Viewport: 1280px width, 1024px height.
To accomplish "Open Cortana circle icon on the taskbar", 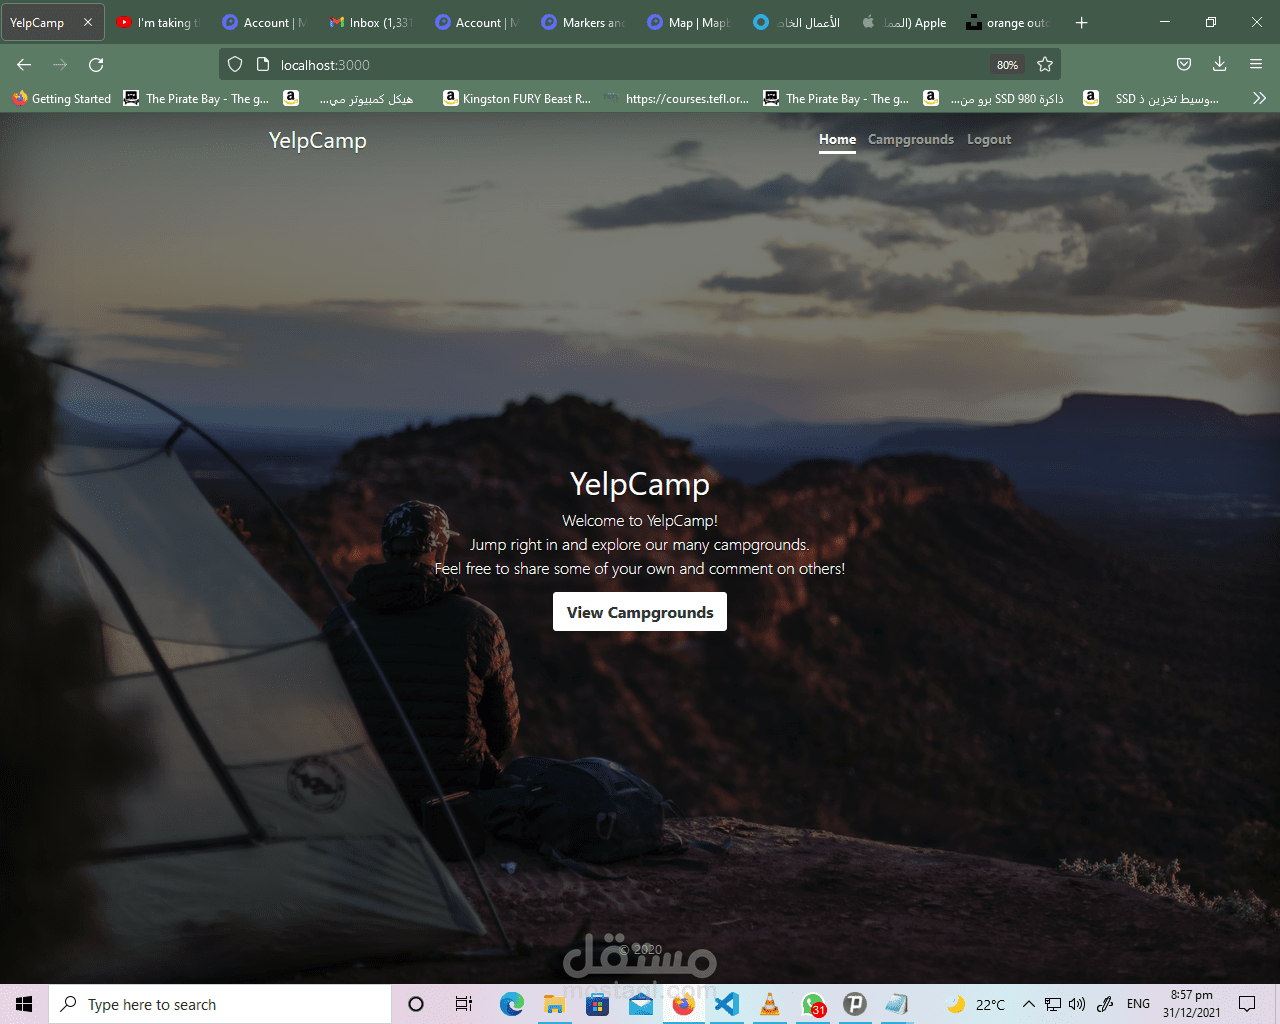I will tap(416, 1004).
